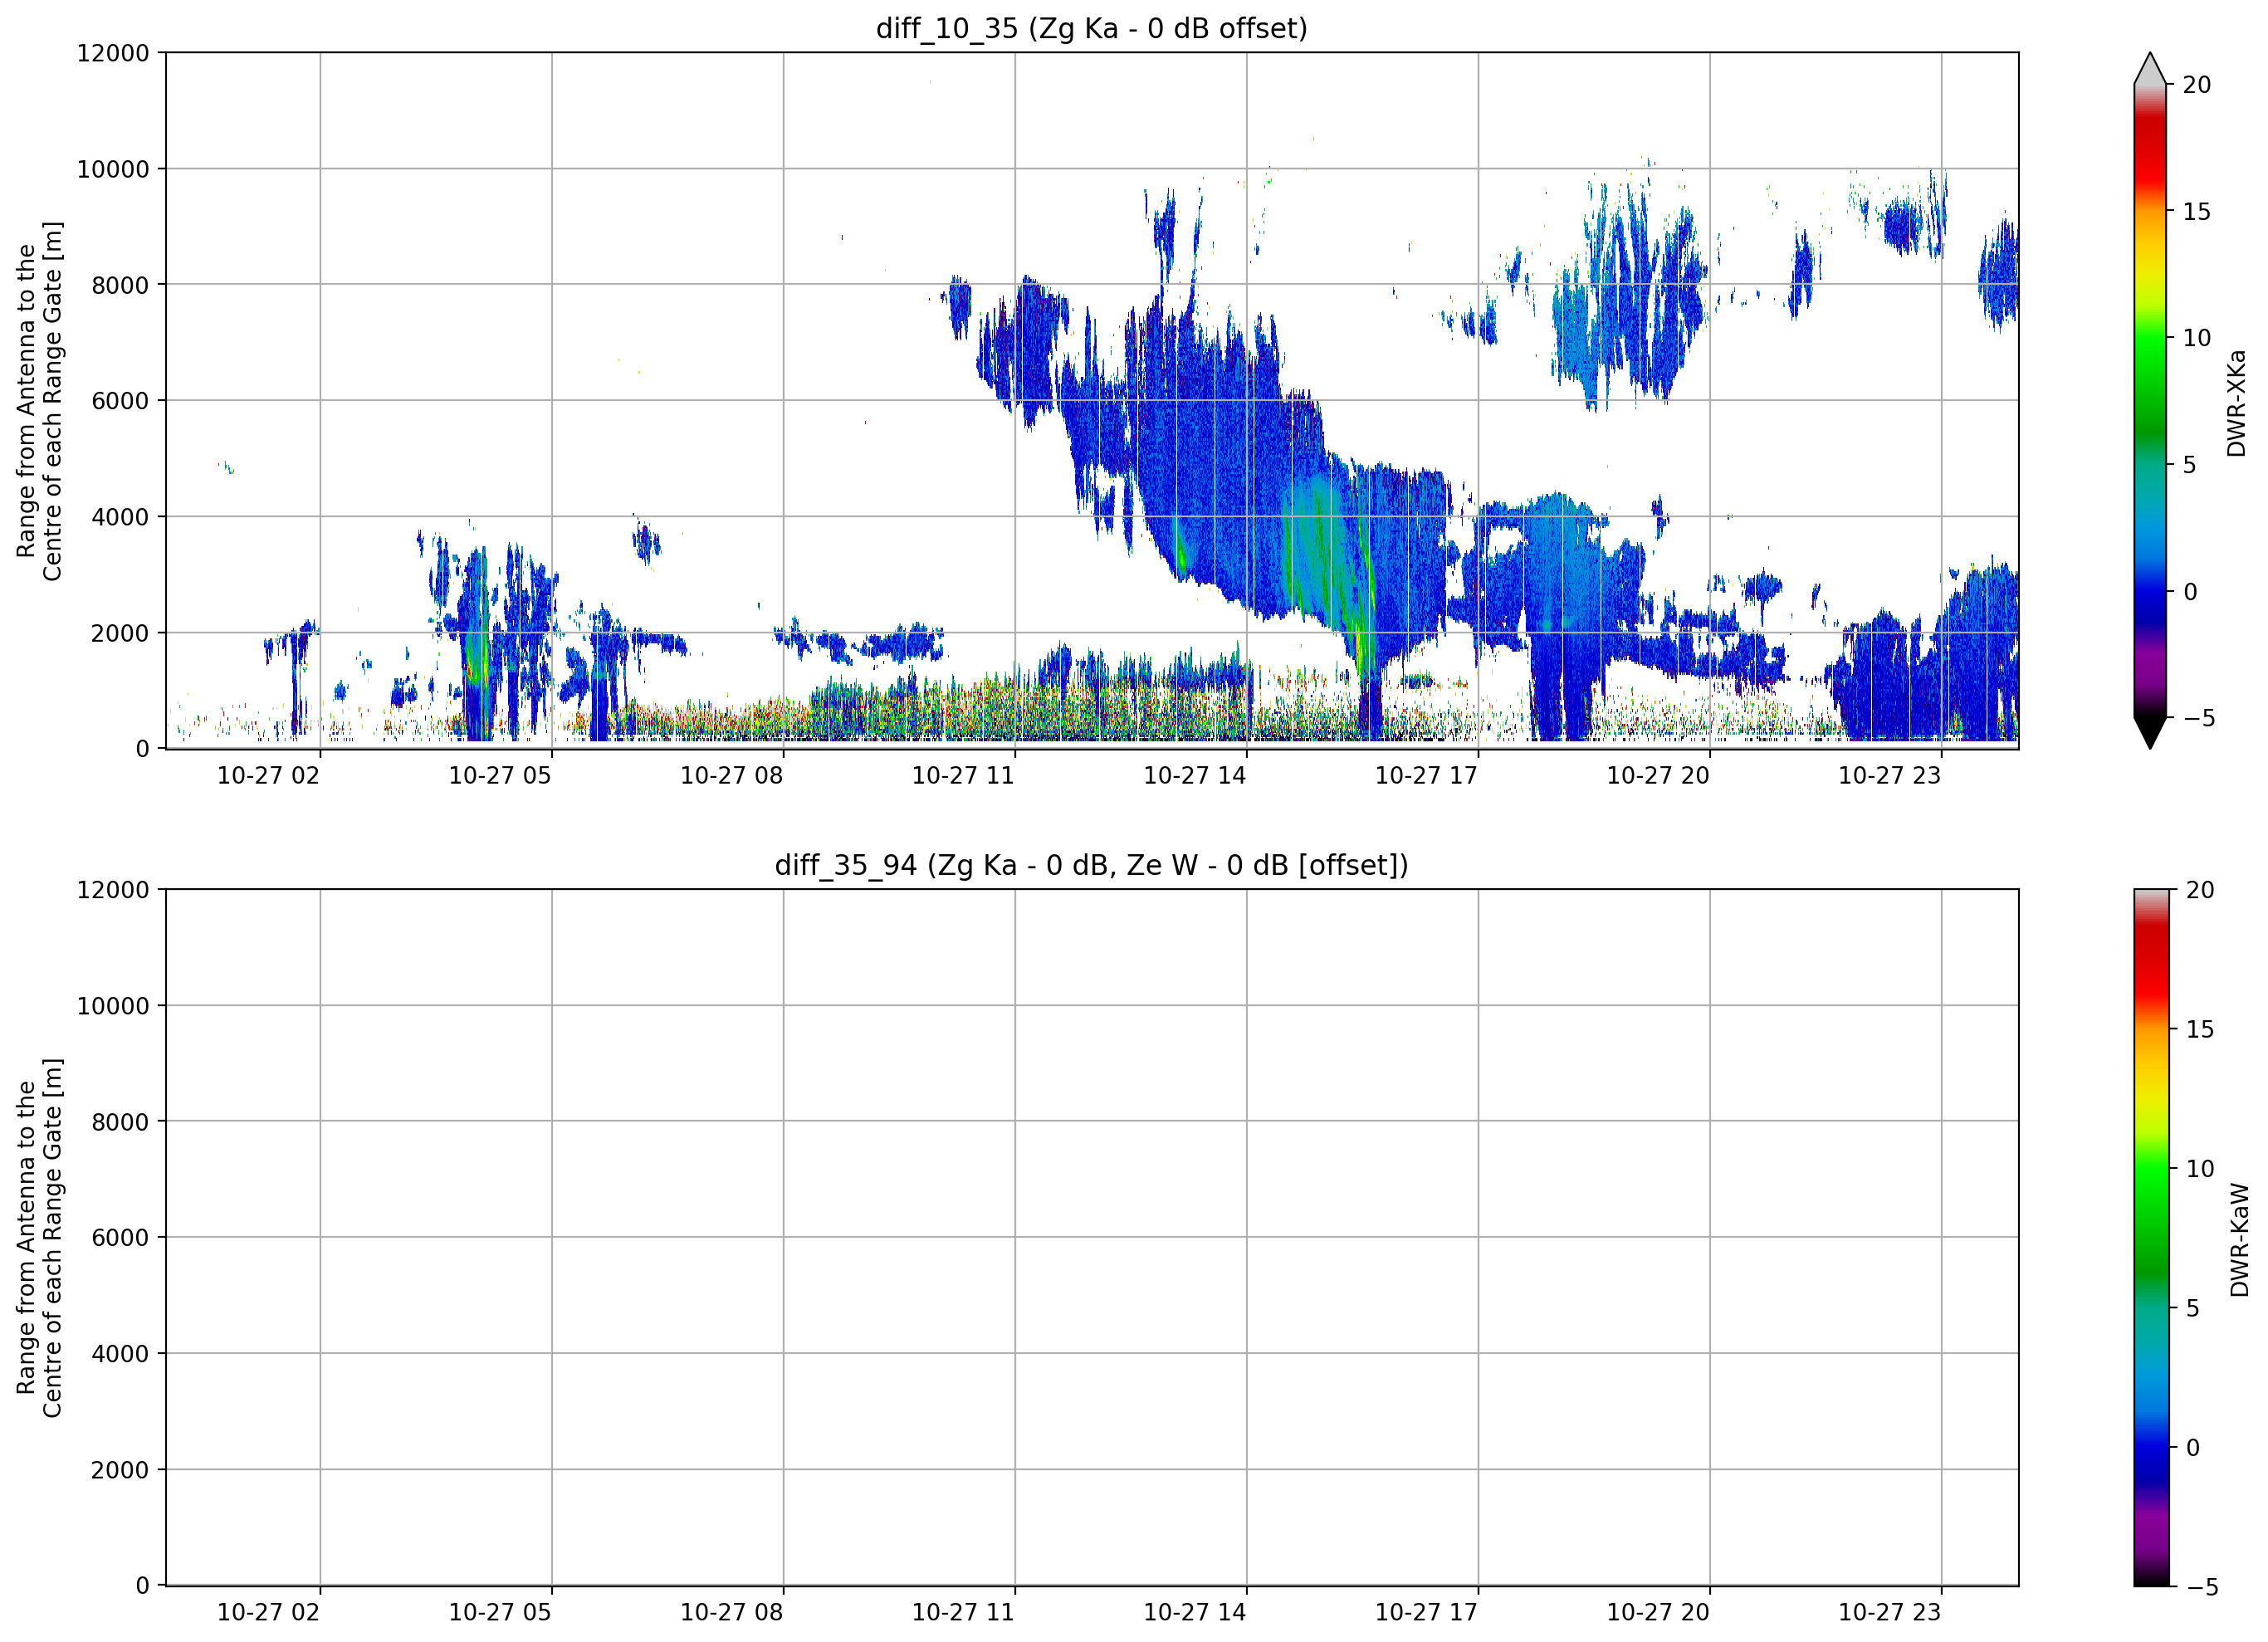Click the '15' tick on top colorbar
The width and height of the screenshot is (2268, 1642).
[2197, 212]
